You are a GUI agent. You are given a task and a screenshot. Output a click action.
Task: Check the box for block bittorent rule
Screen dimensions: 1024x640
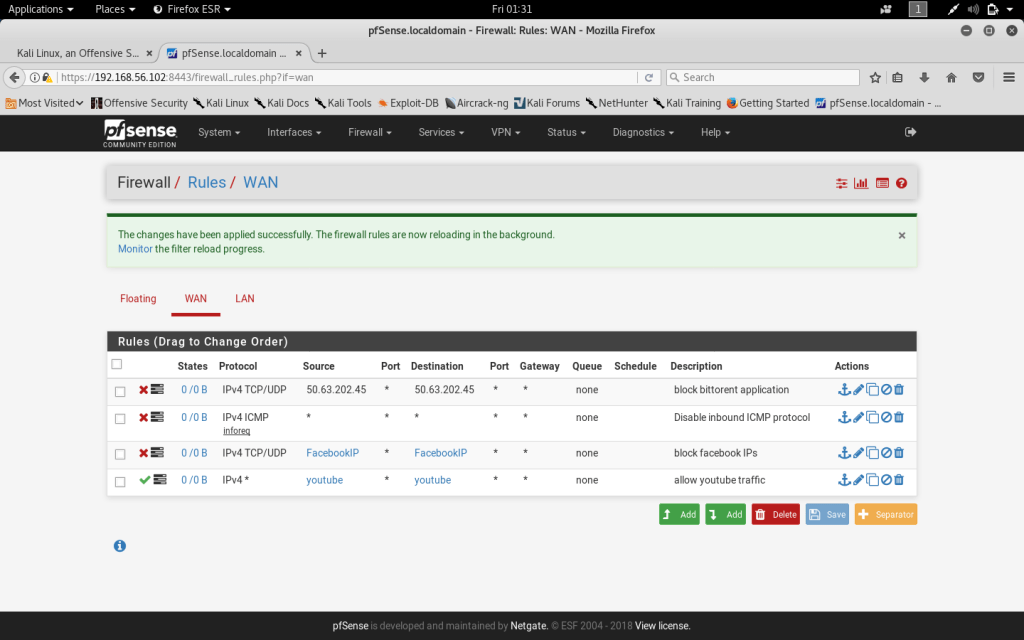coord(120,391)
